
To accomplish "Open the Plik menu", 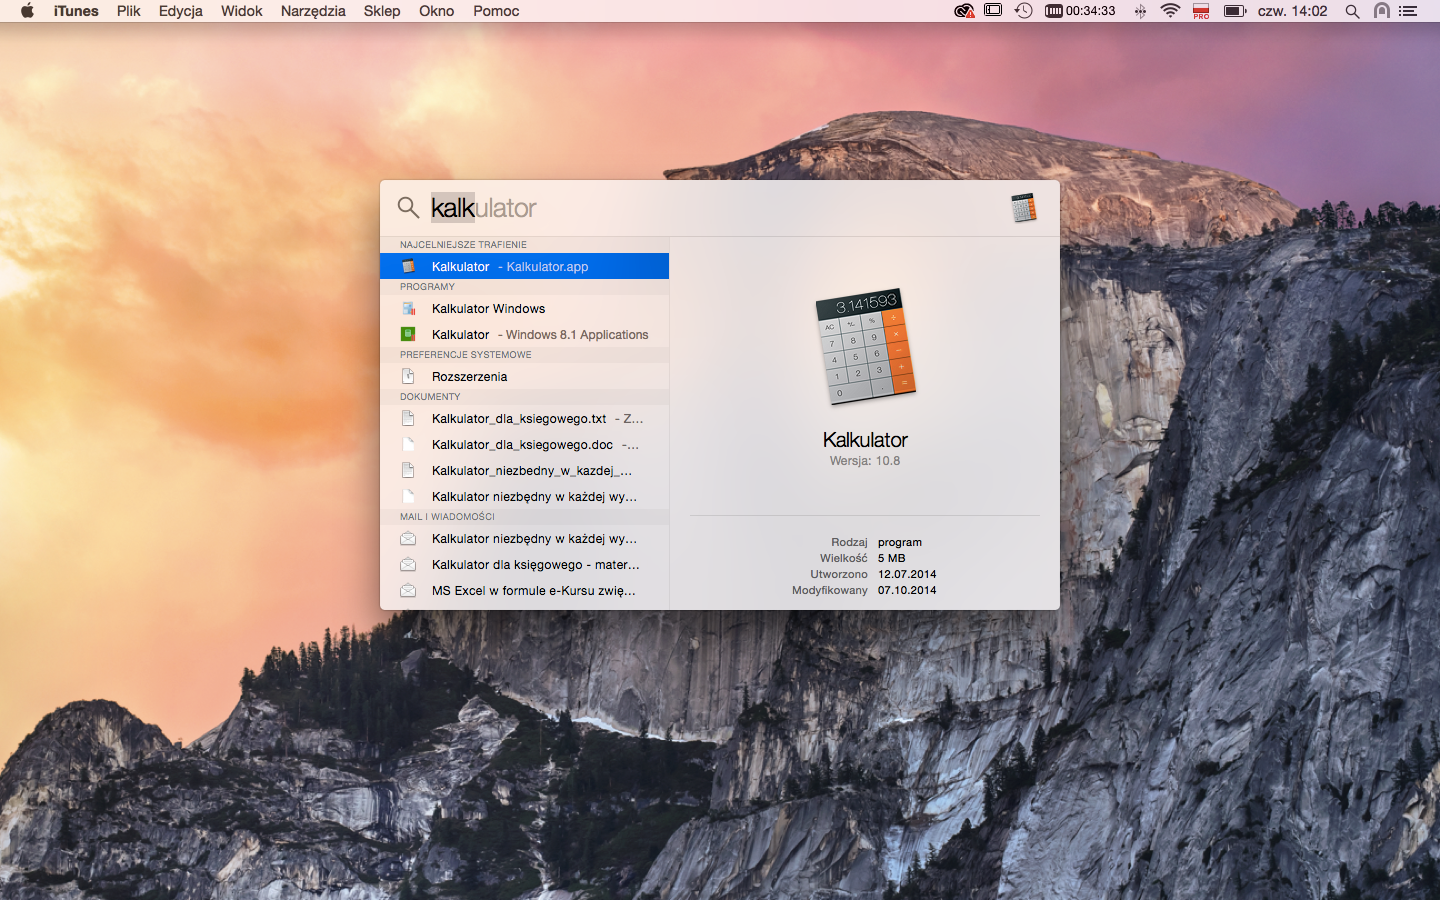I will [x=129, y=11].
